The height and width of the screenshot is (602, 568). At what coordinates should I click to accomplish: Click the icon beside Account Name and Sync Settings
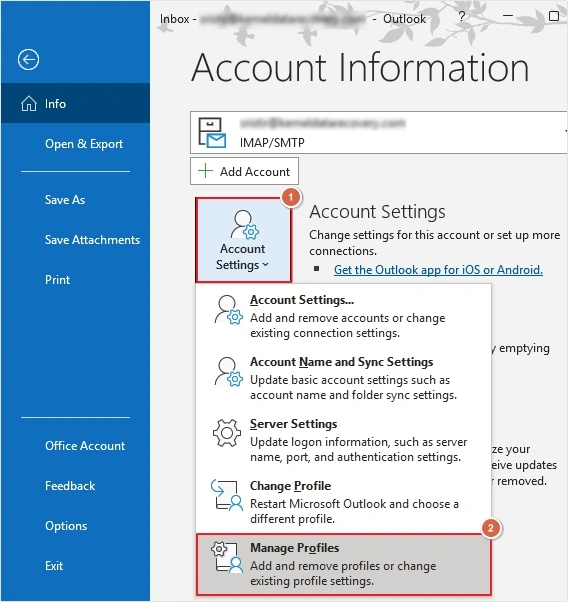point(229,372)
